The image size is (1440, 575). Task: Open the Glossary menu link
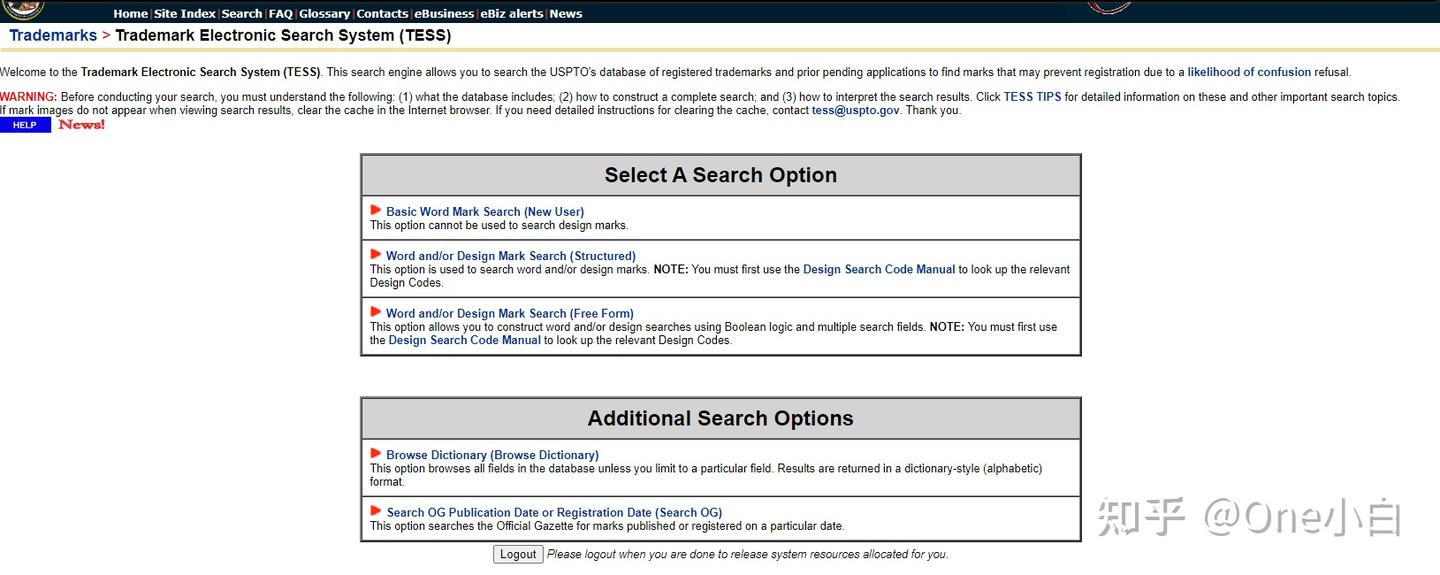click(x=324, y=14)
